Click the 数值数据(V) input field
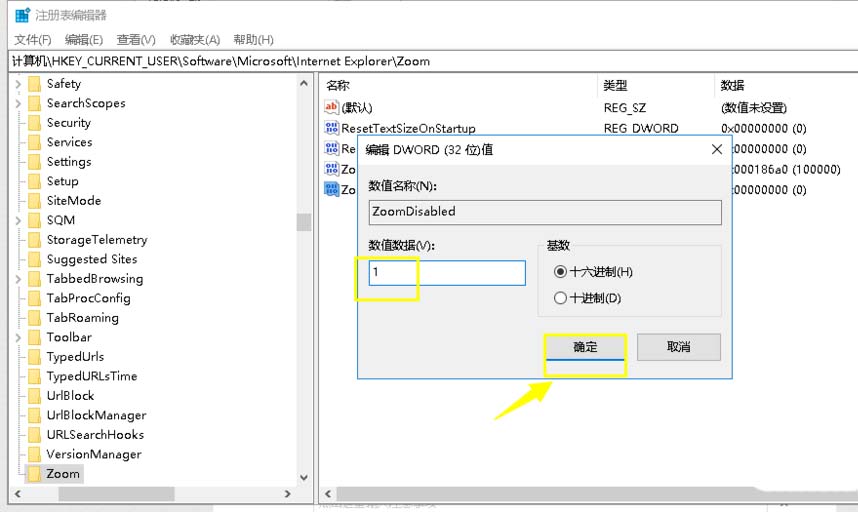 [447, 272]
